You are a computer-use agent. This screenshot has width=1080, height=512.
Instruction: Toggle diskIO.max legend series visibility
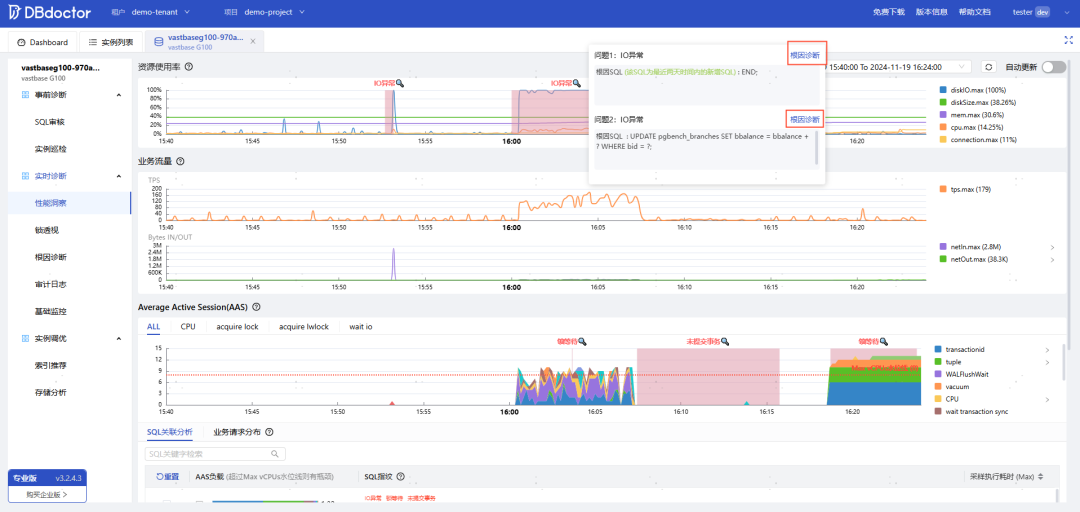pyautogui.click(x=973, y=90)
